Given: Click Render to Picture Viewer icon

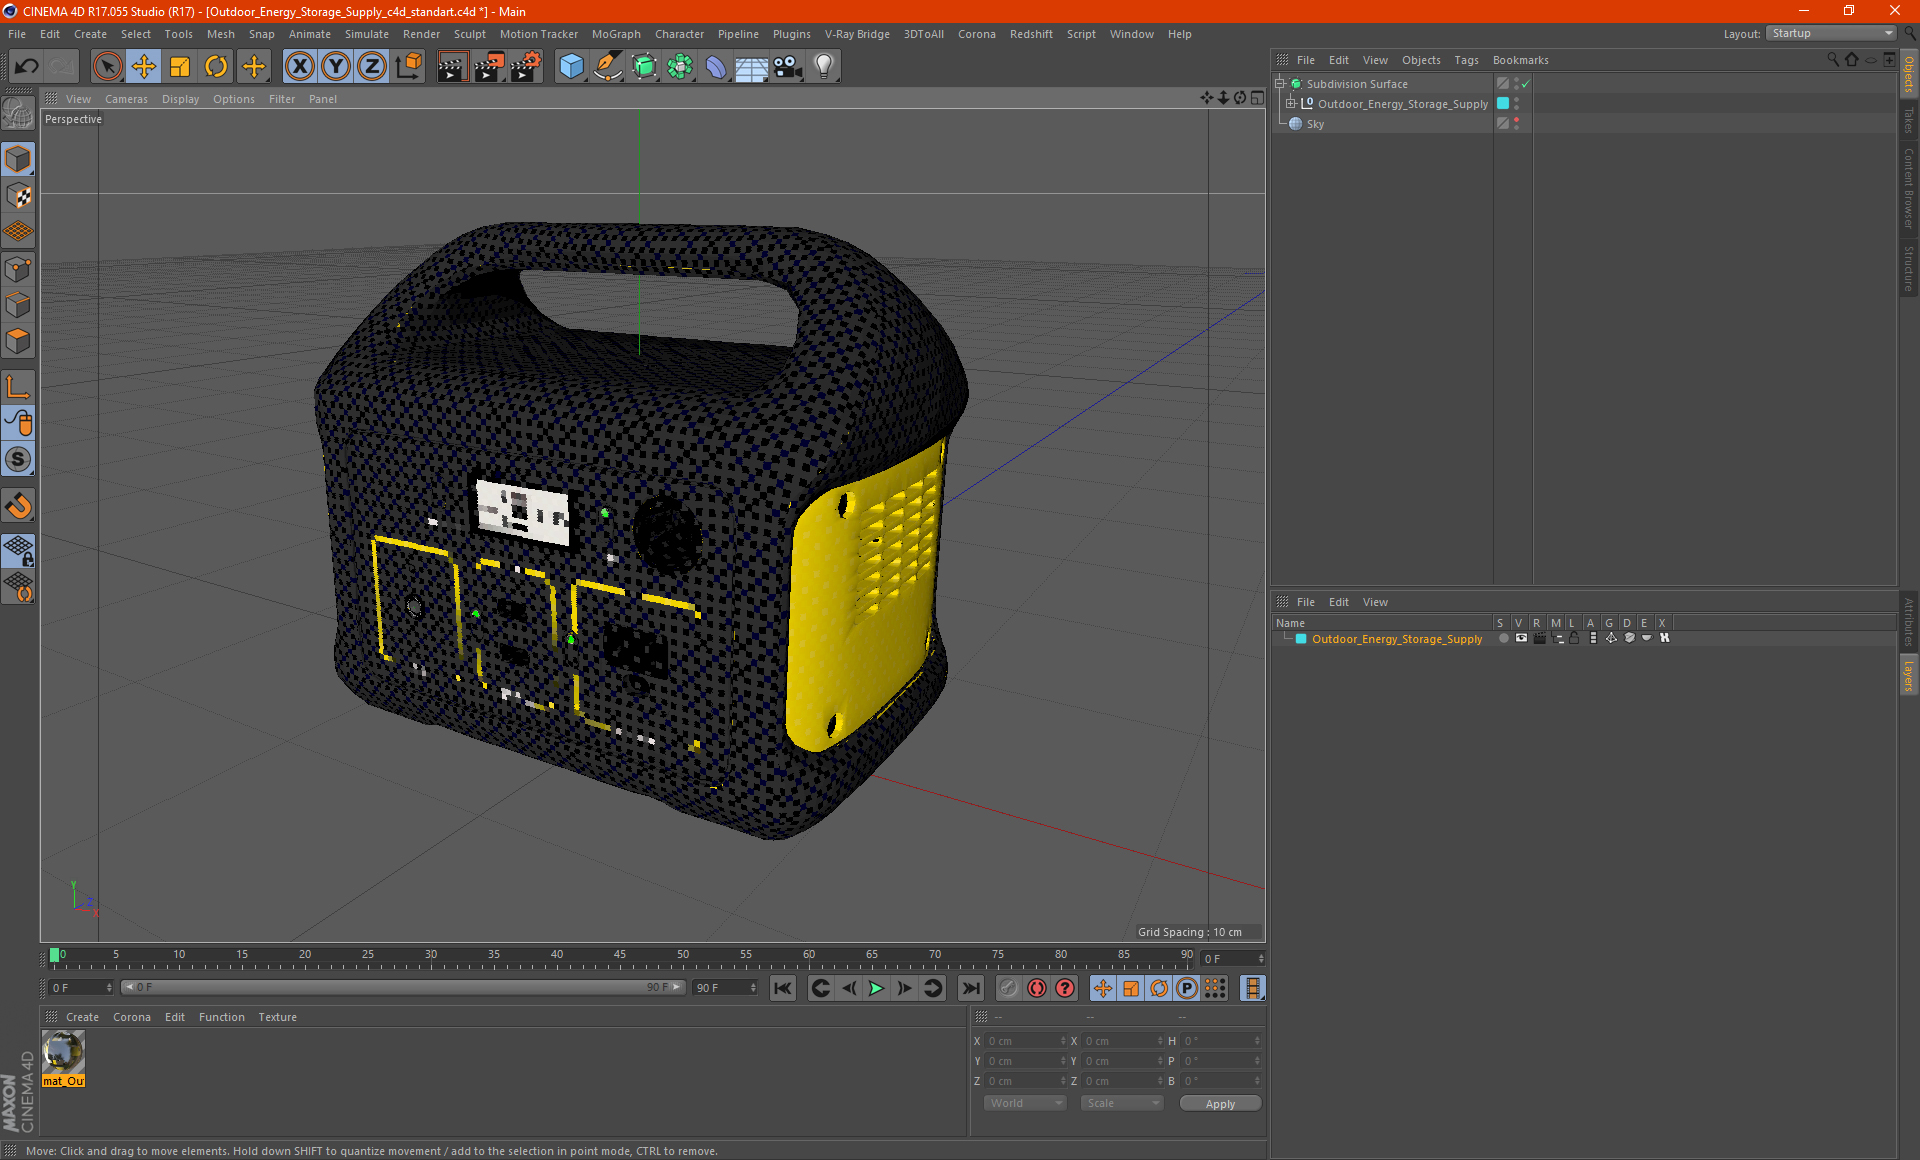Looking at the screenshot, I should coord(489,67).
